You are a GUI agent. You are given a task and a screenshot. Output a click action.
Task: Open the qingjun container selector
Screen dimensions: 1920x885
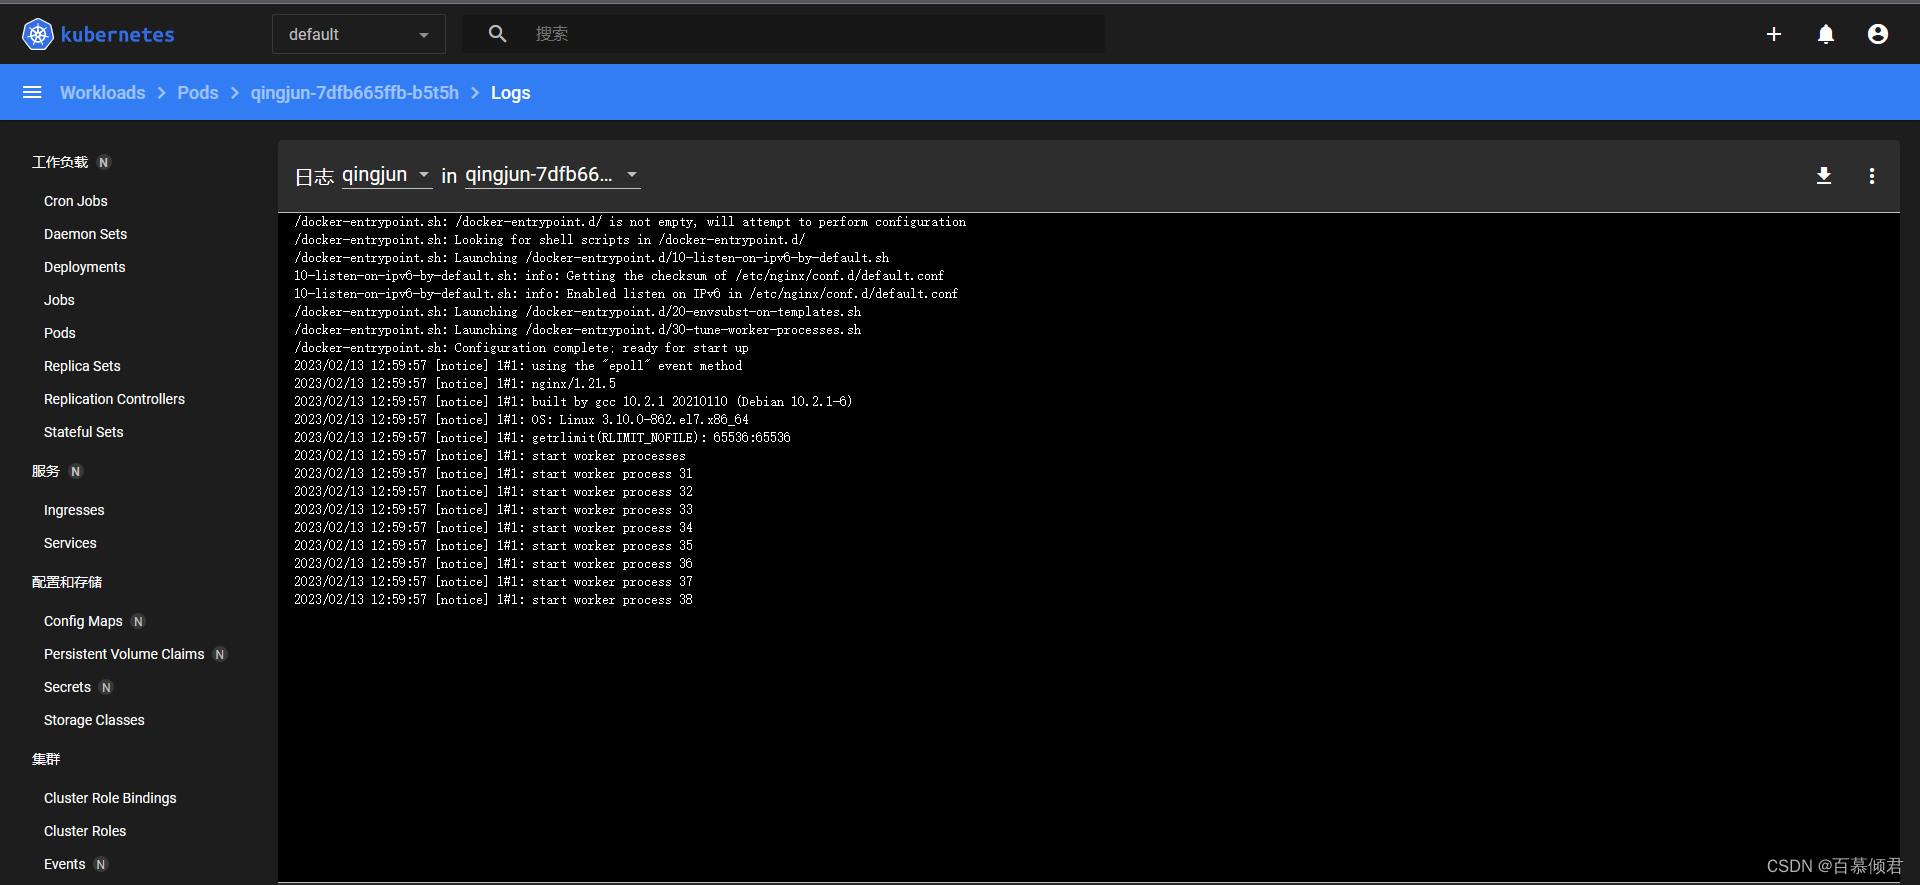pyautogui.click(x=386, y=175)
